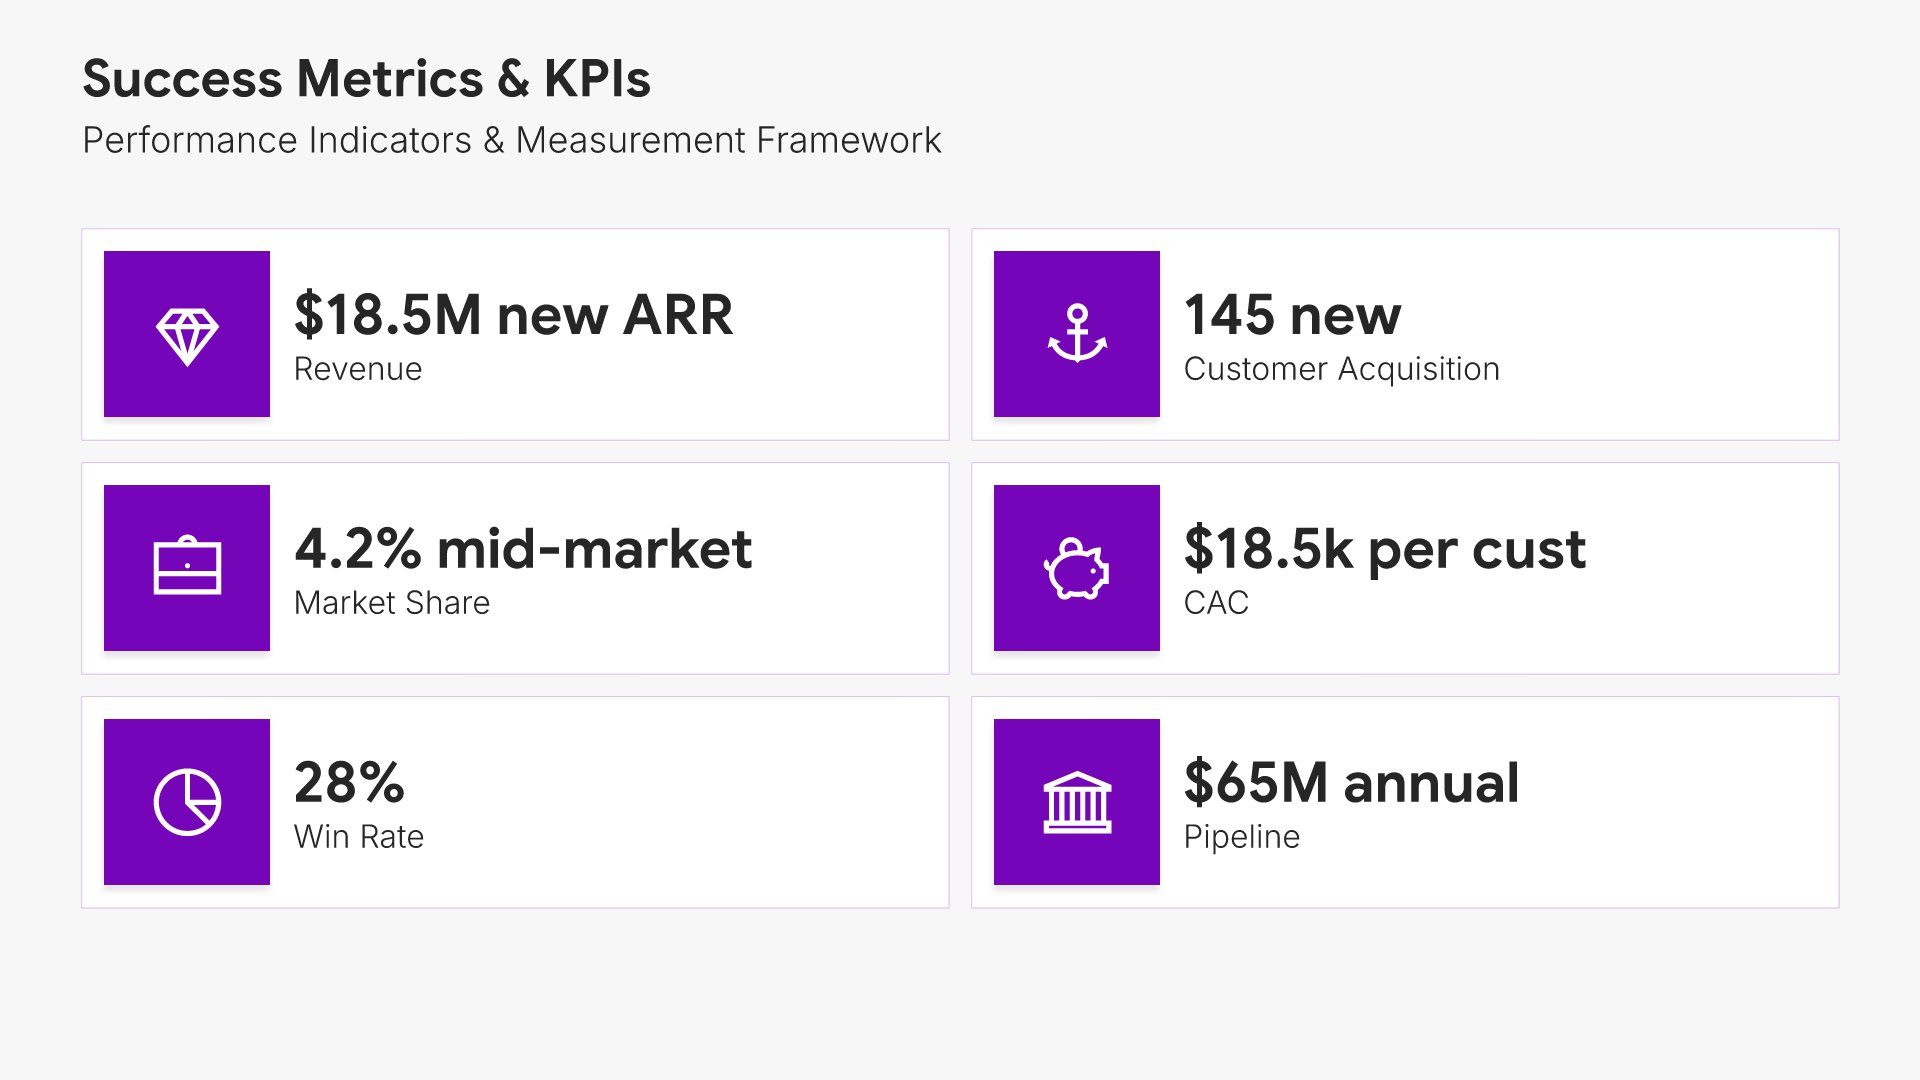Viewport: 1920px width, 1080px height.
Task: Click the Success Metrics & KPIs title
Action: [x=366, y=79]
